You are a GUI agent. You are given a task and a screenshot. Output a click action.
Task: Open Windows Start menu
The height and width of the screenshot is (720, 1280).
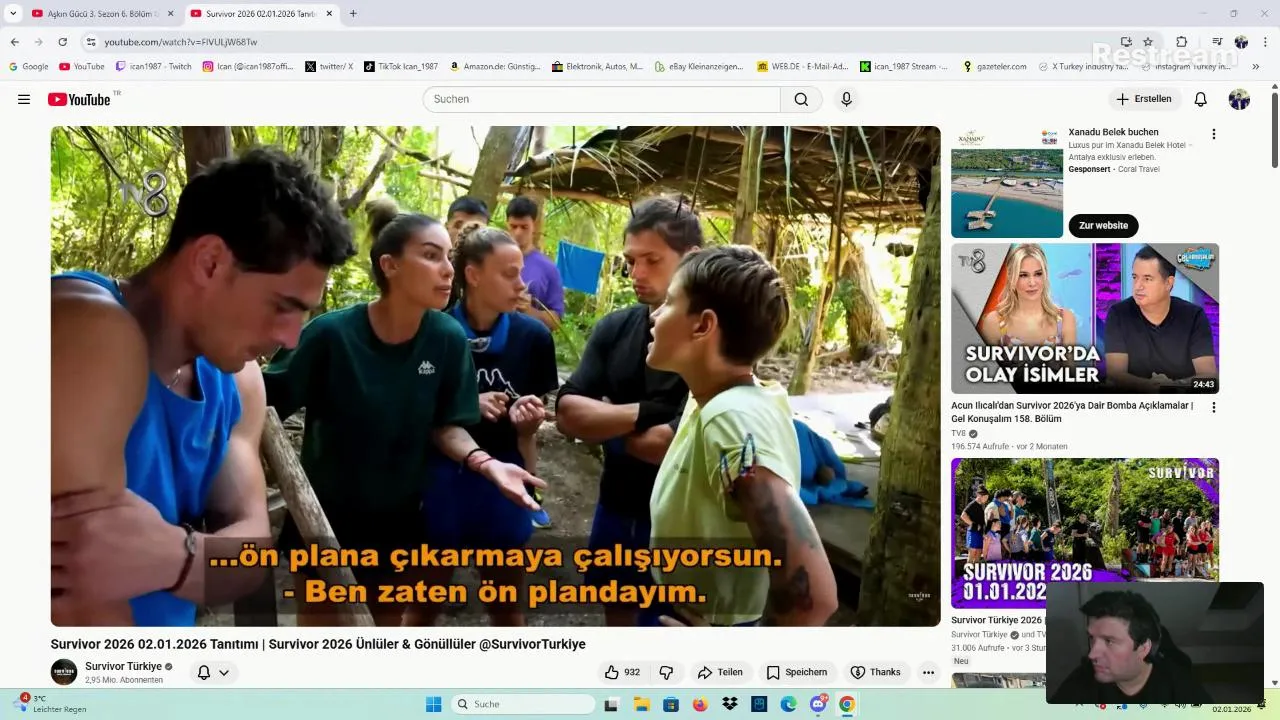[x=433, y=704]
